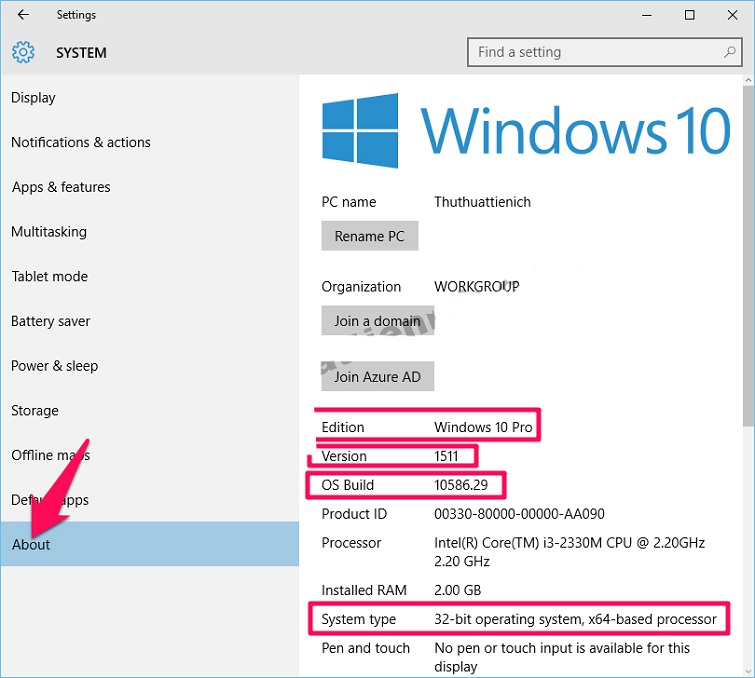Select the About sidebar item
Image resolution: width=755 pixels, height=678 pixels.
tap(31, 545)
